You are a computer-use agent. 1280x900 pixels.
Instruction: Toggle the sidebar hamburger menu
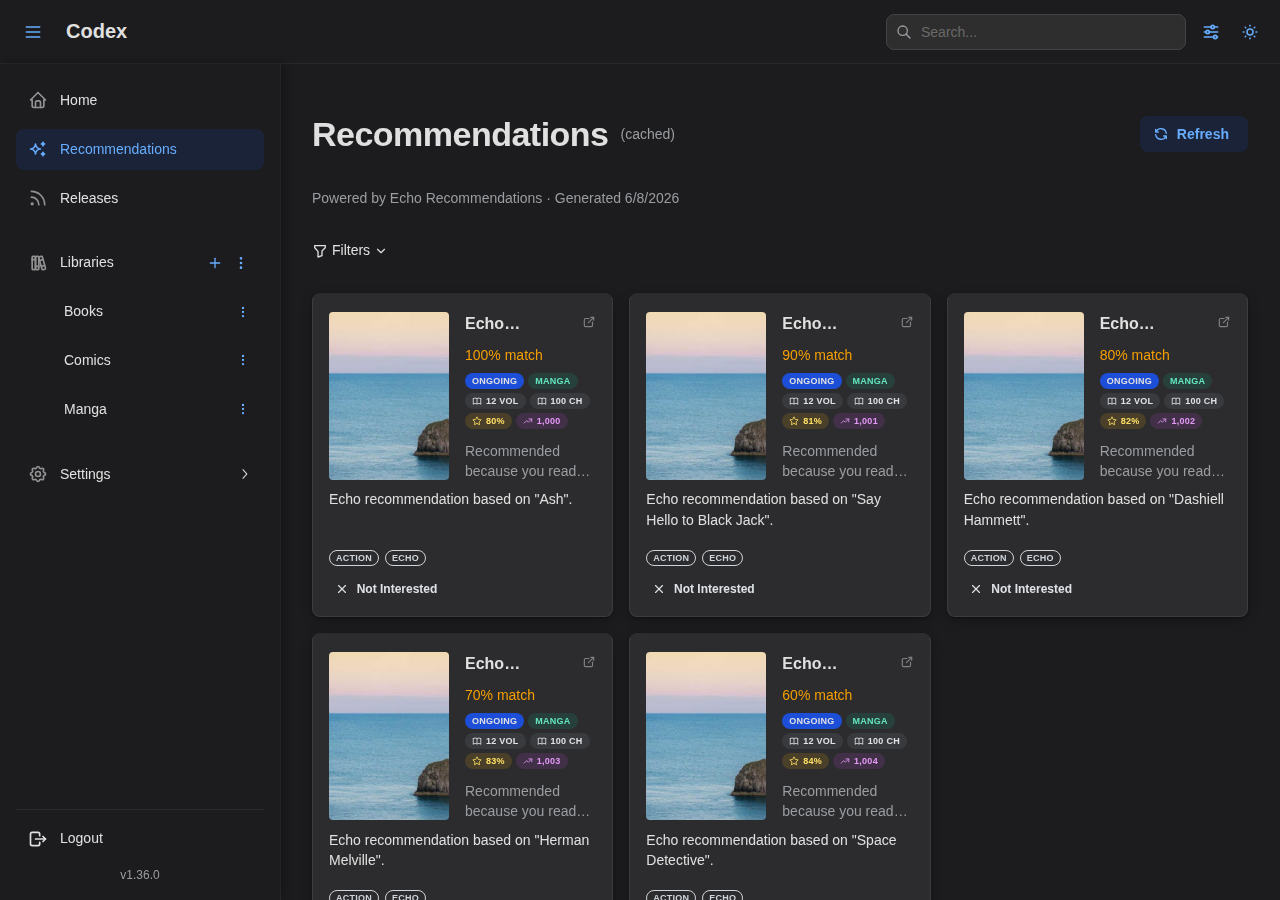click(33, 32)
